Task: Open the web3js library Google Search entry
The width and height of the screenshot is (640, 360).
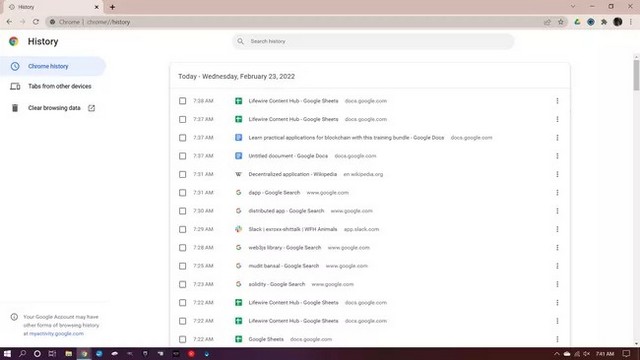Action: click(284, 248)
